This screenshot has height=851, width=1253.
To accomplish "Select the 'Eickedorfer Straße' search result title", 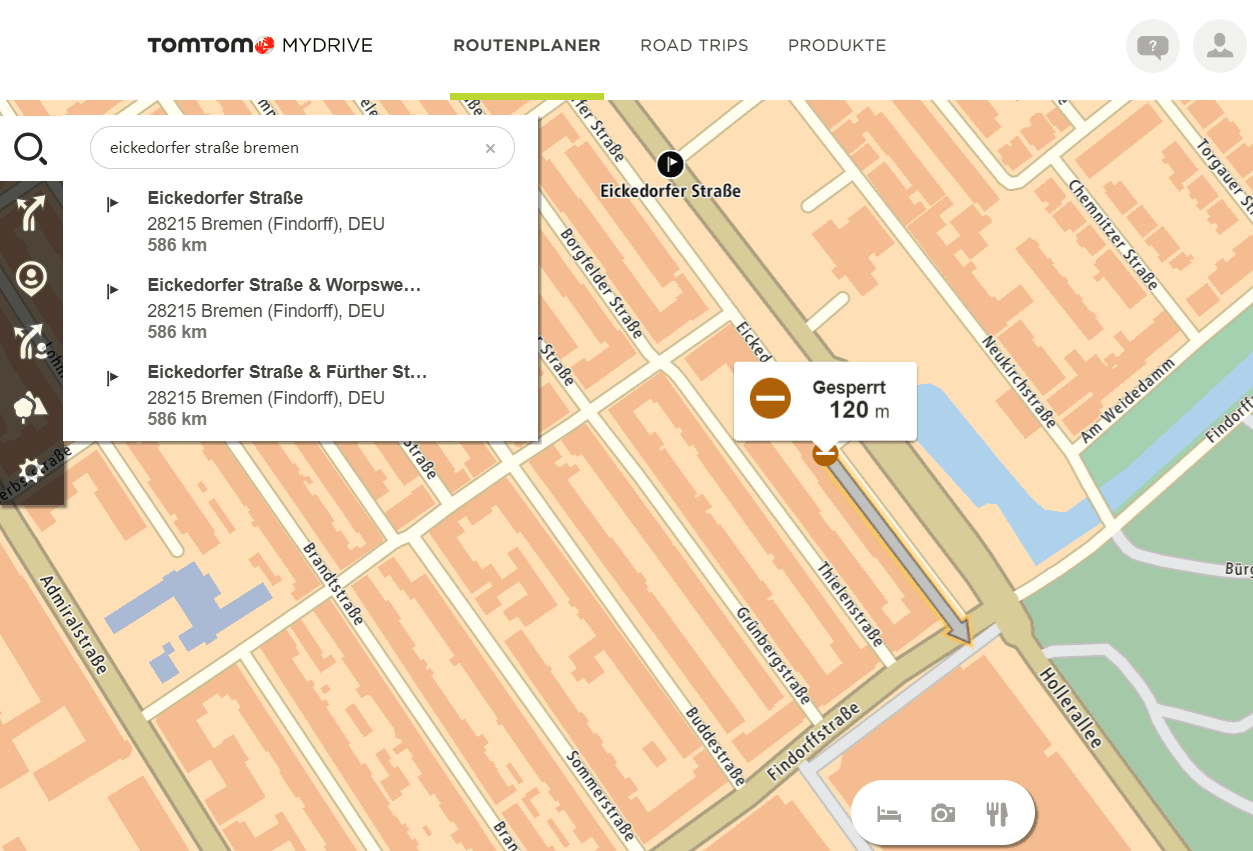I will point(225,198).
